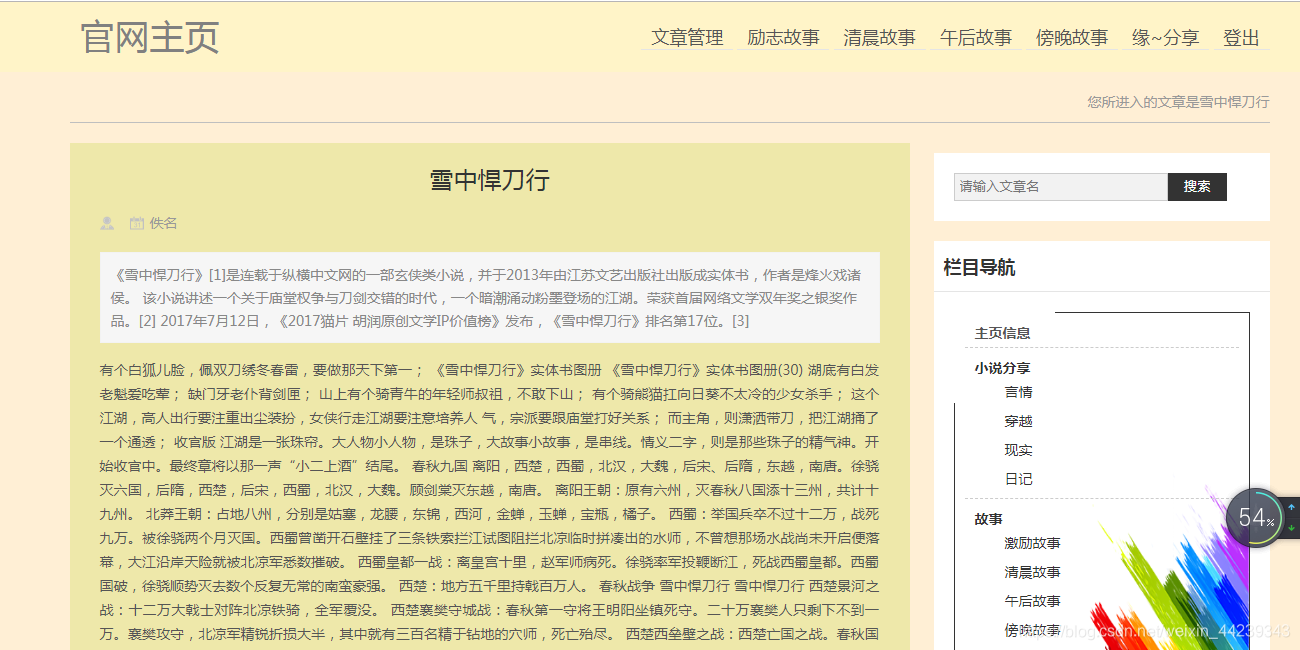The image size is (1300, 650).
Task: Open 文章管理 menu item
Action: pyautogui.click(x=687, y=38)
